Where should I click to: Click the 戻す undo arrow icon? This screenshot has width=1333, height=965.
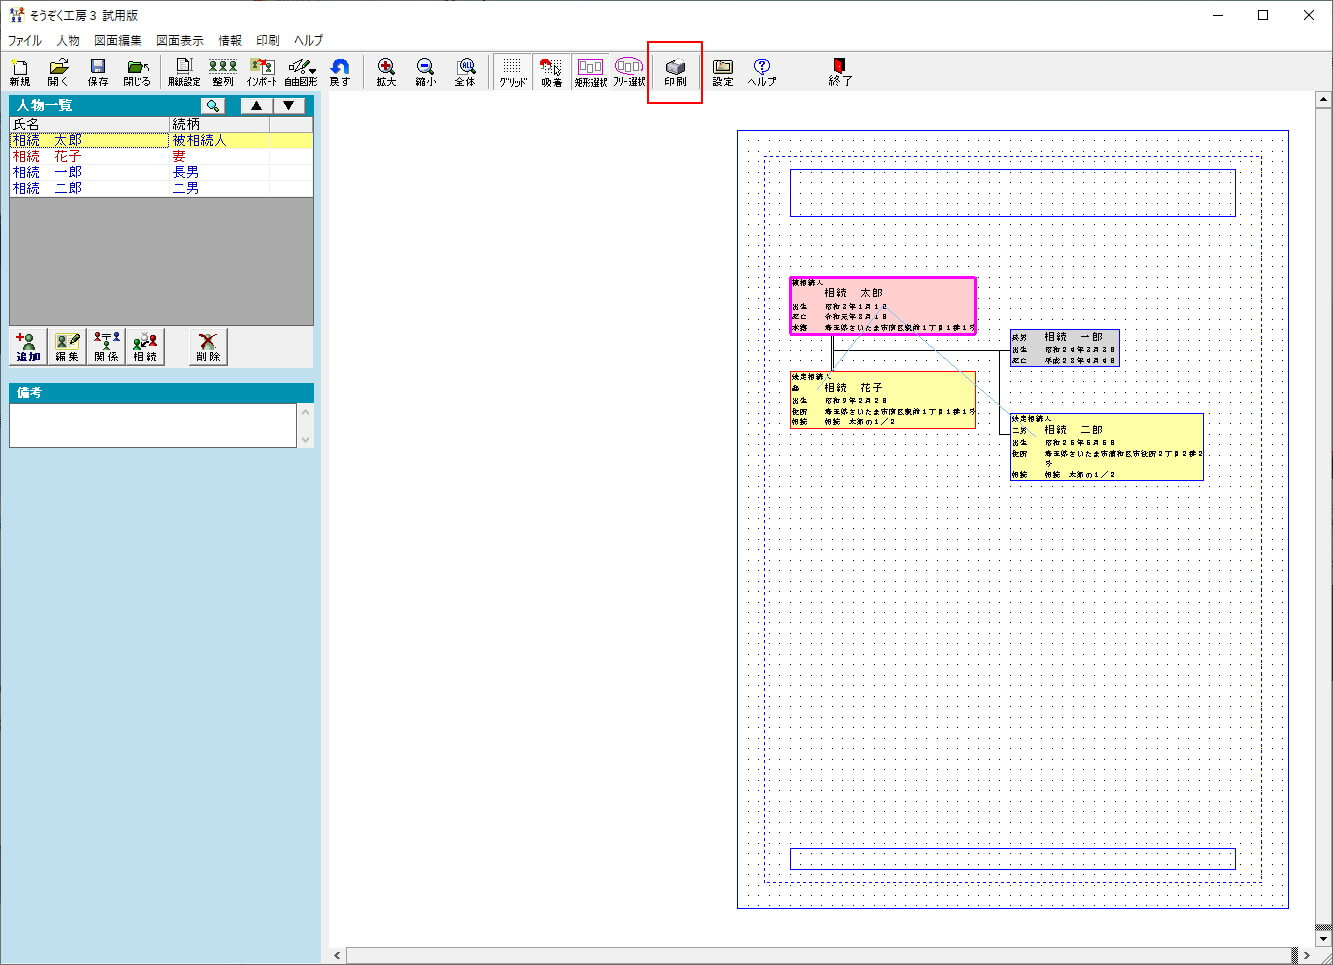point(340,72)
